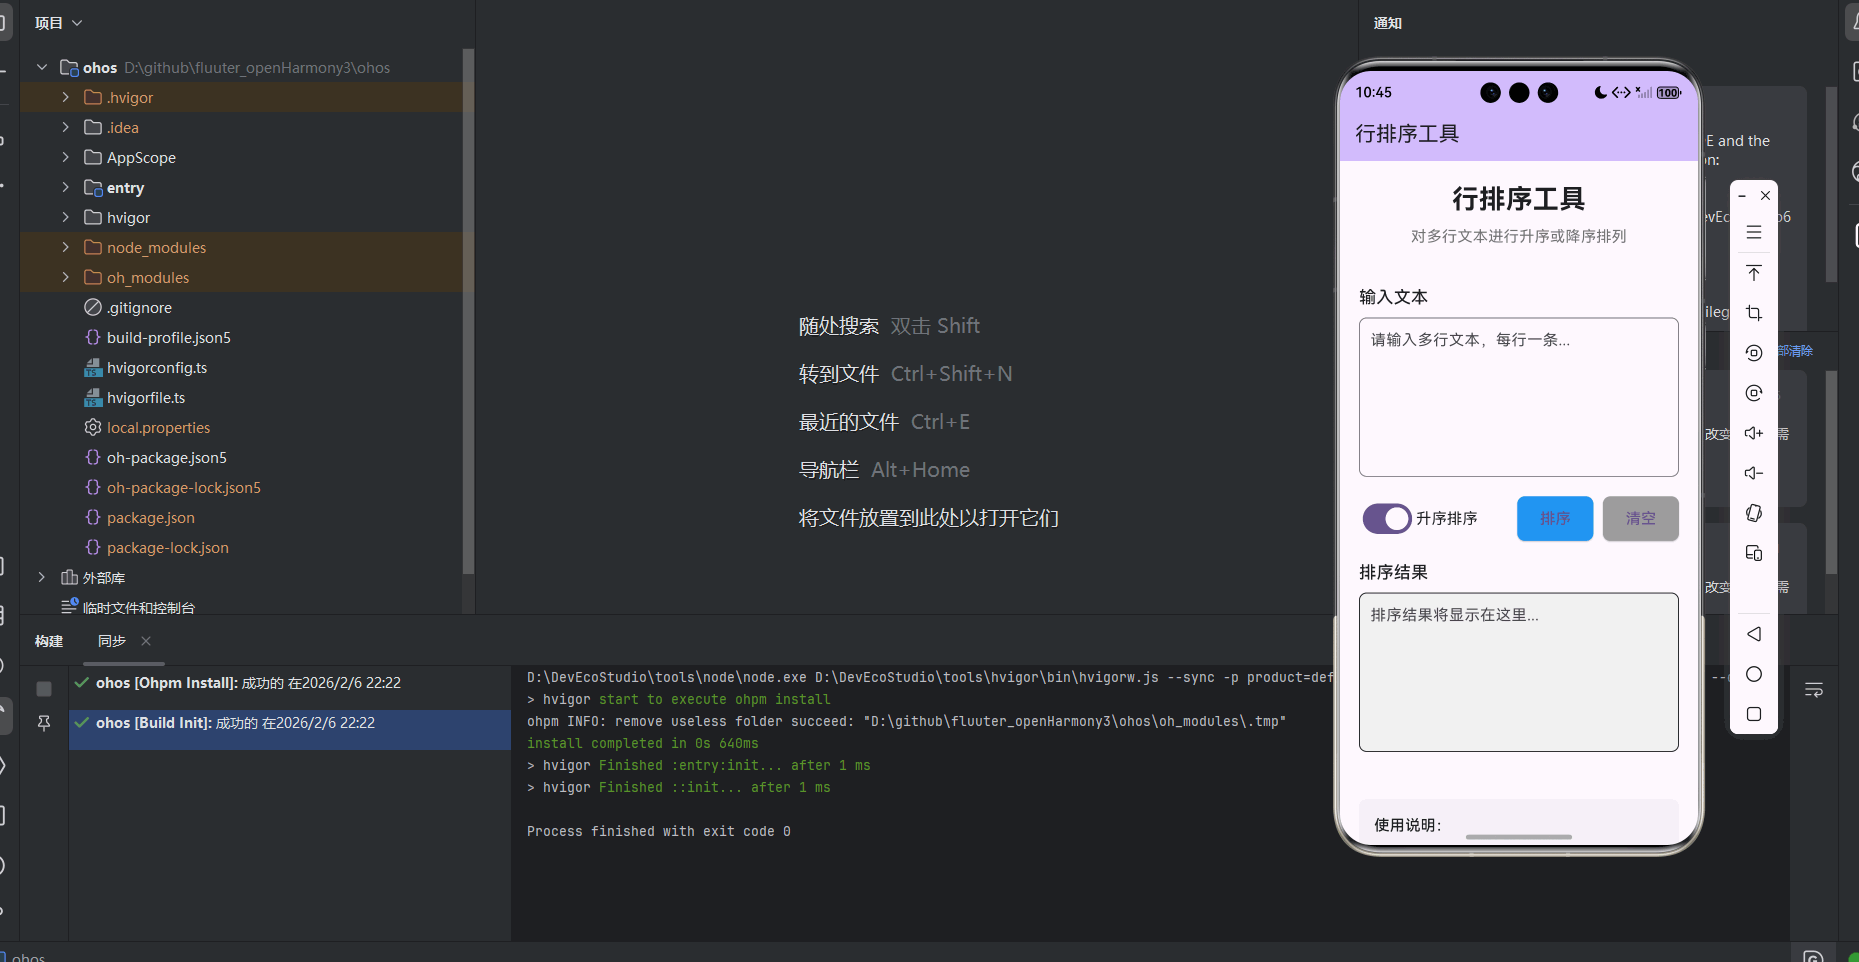
Task: Open hvigorconfig.ts file
Action: pos(156,367)
